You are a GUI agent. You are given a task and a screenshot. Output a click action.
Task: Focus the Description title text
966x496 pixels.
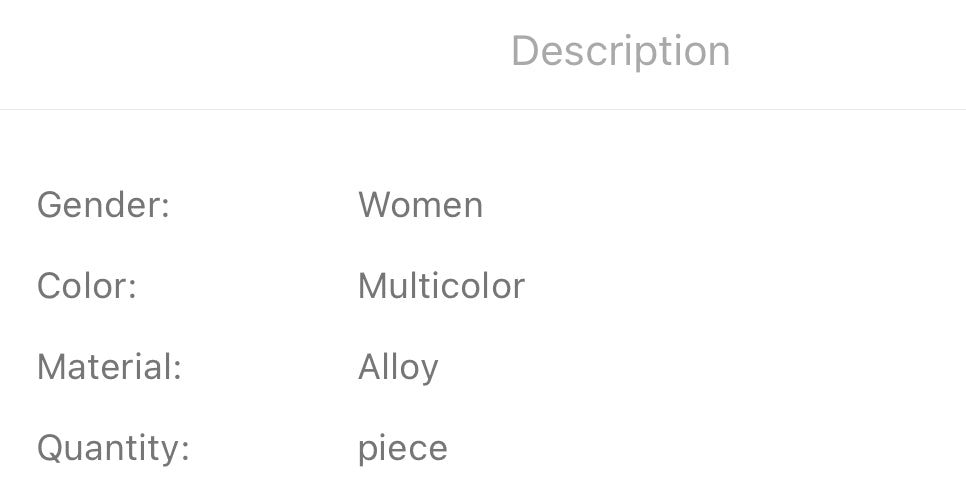[x=620, y=51]
